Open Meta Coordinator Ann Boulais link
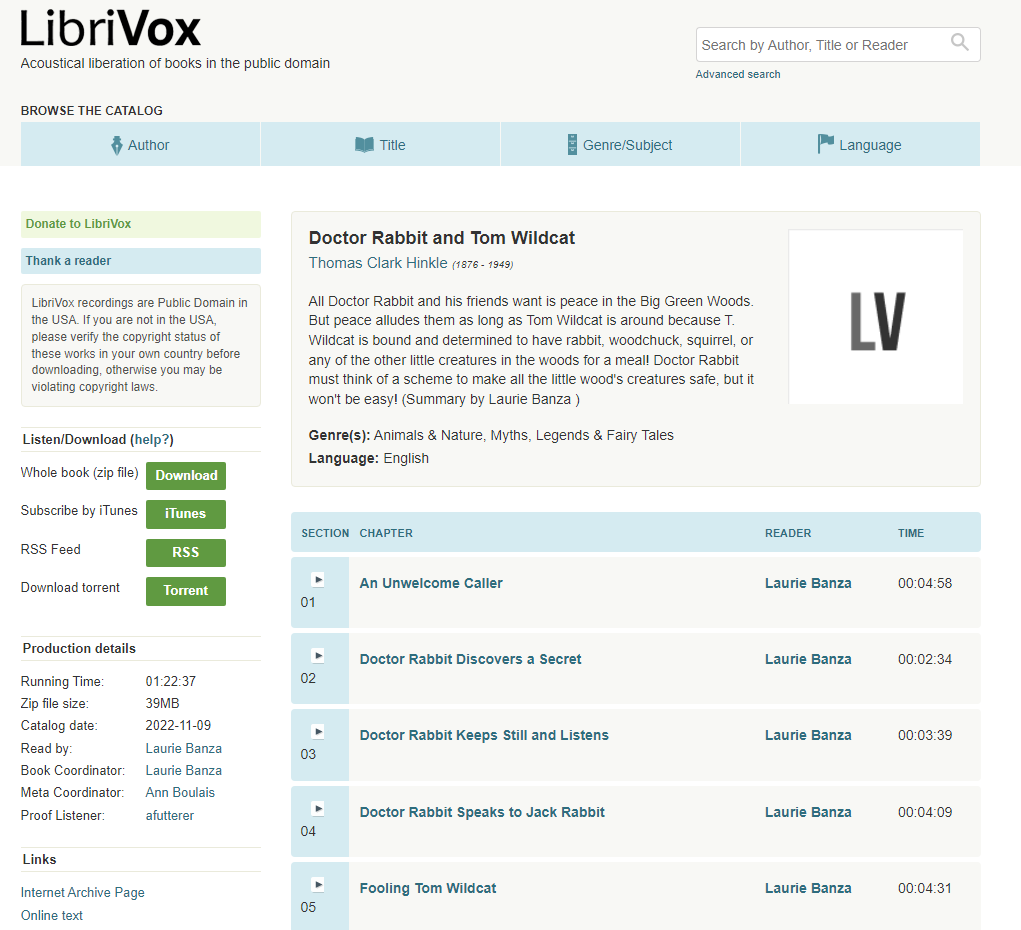This screenshot has height=930, width=1021. tap(180, 793)
